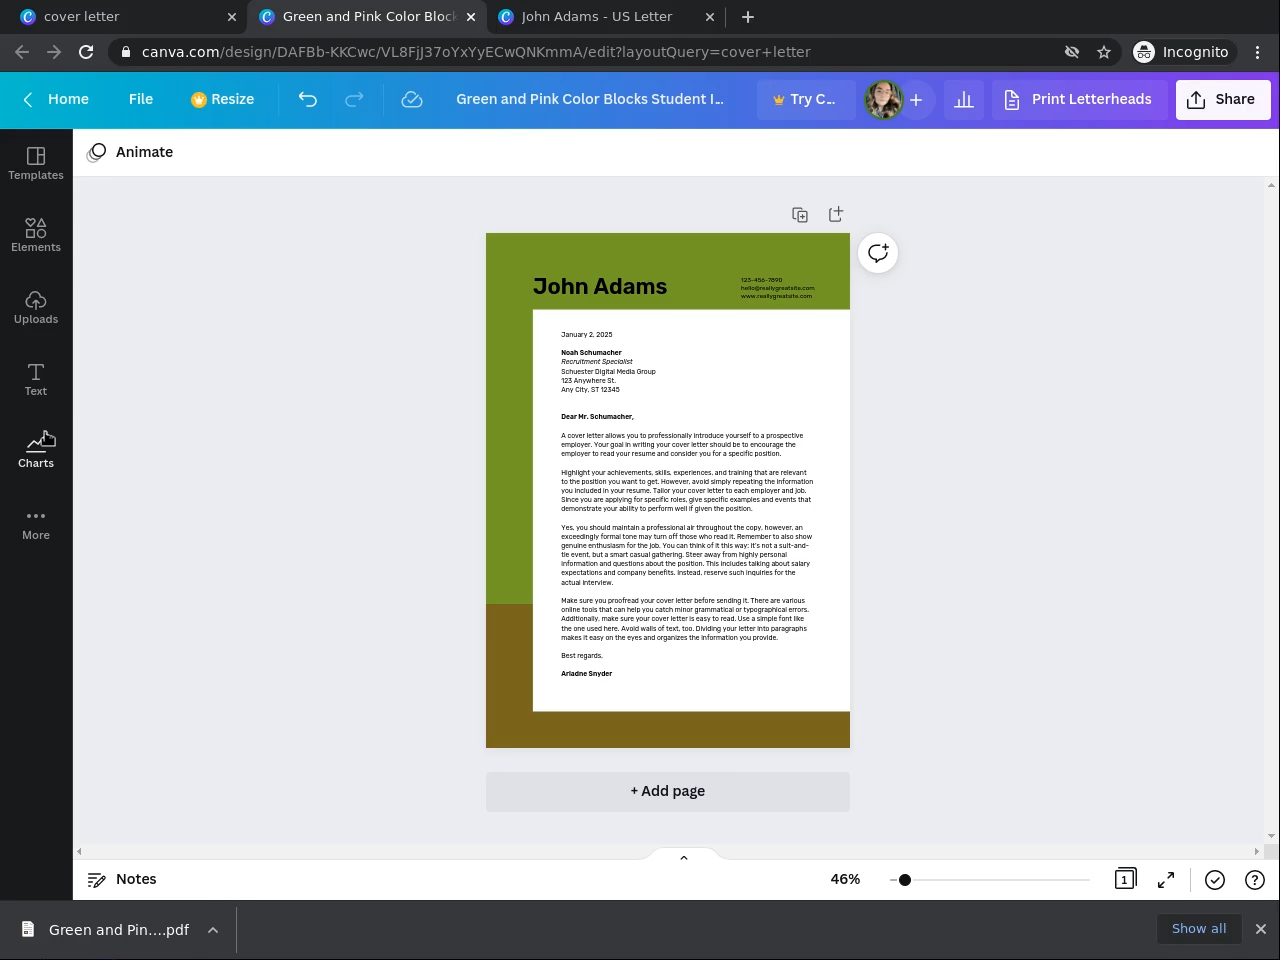
Task: Reload the browser page
Action: (86, 52)
